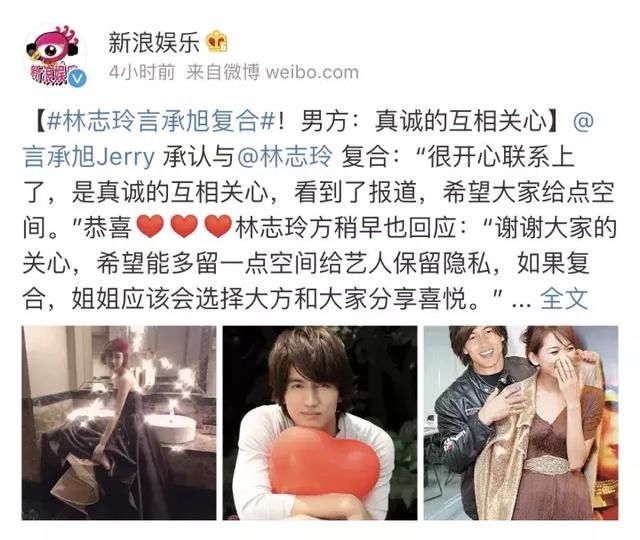Open the weibo.com source link
Screen dimensions: 640x540
pyautogui.click(x=312, y=72)
